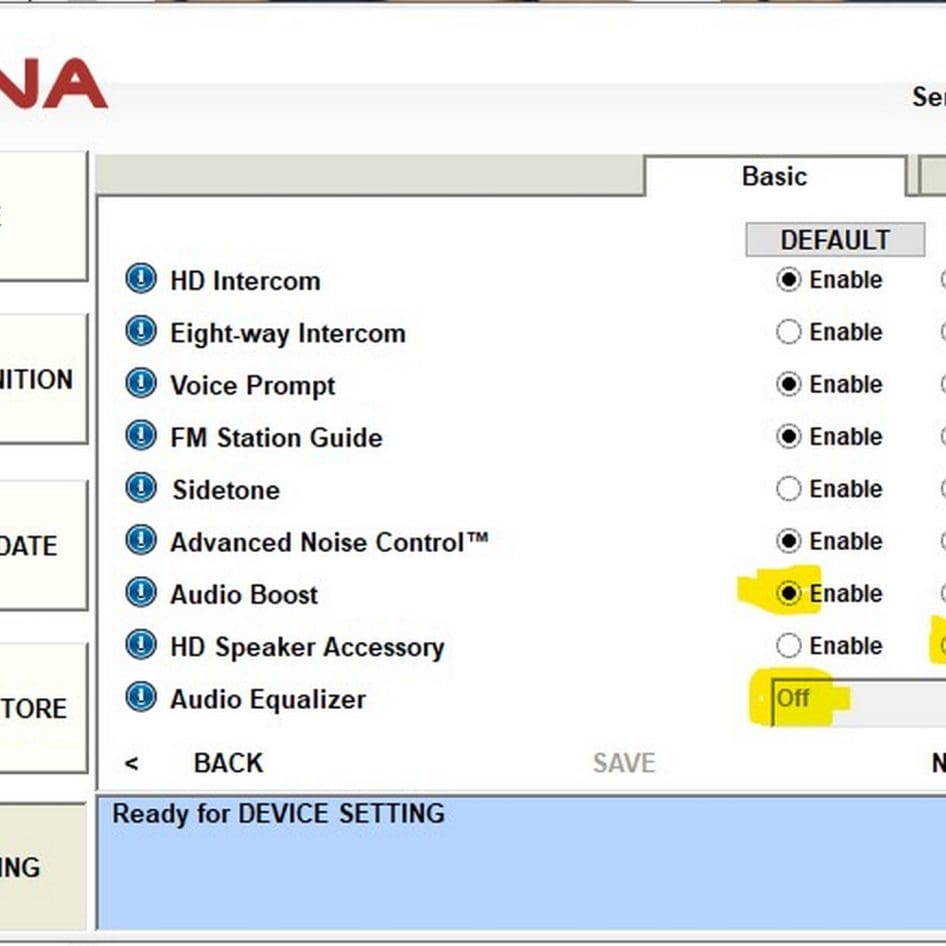The height and width of the screenshot is (946, 946).
Task: Enable the HD Speaker Accessory option
Action: (789, 646)
